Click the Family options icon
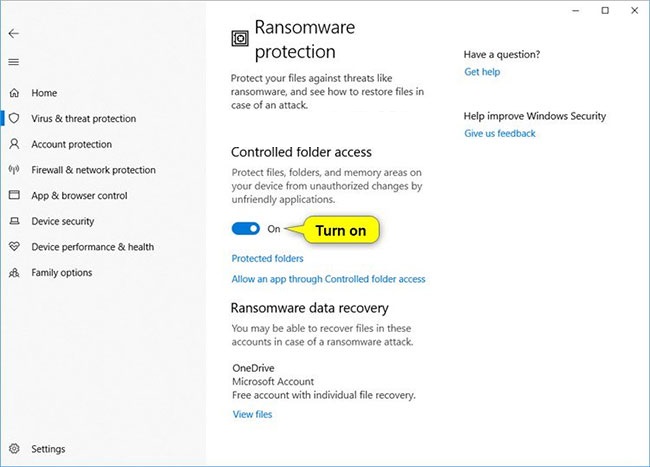 coord(14,273)
